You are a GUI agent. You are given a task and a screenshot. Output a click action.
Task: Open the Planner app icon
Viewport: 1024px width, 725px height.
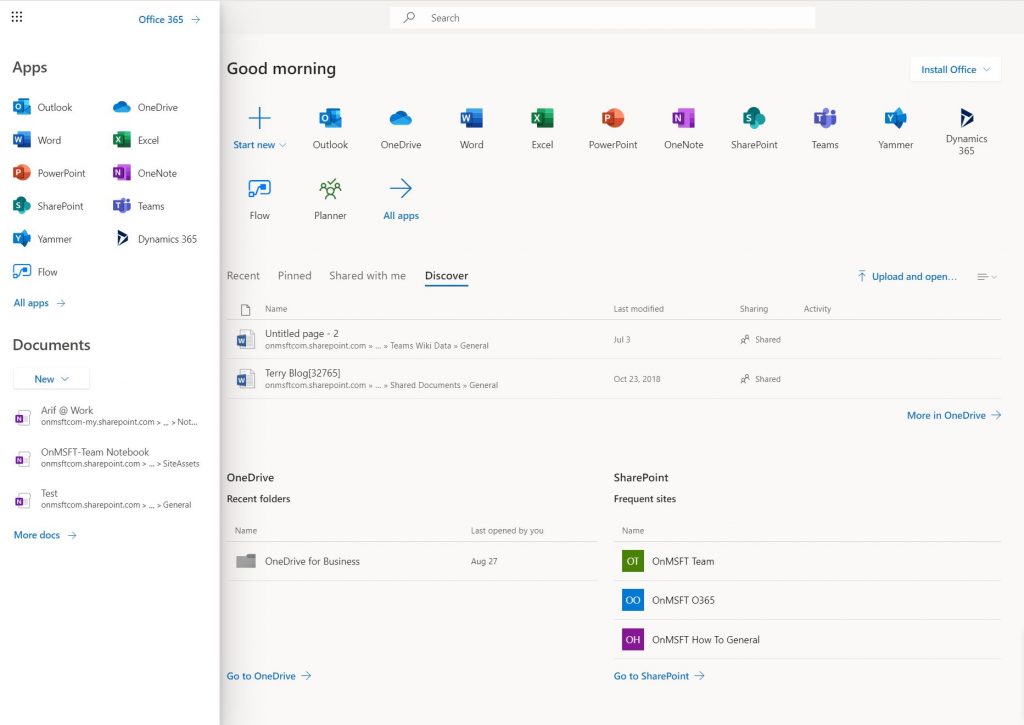[x=330, y=190]
